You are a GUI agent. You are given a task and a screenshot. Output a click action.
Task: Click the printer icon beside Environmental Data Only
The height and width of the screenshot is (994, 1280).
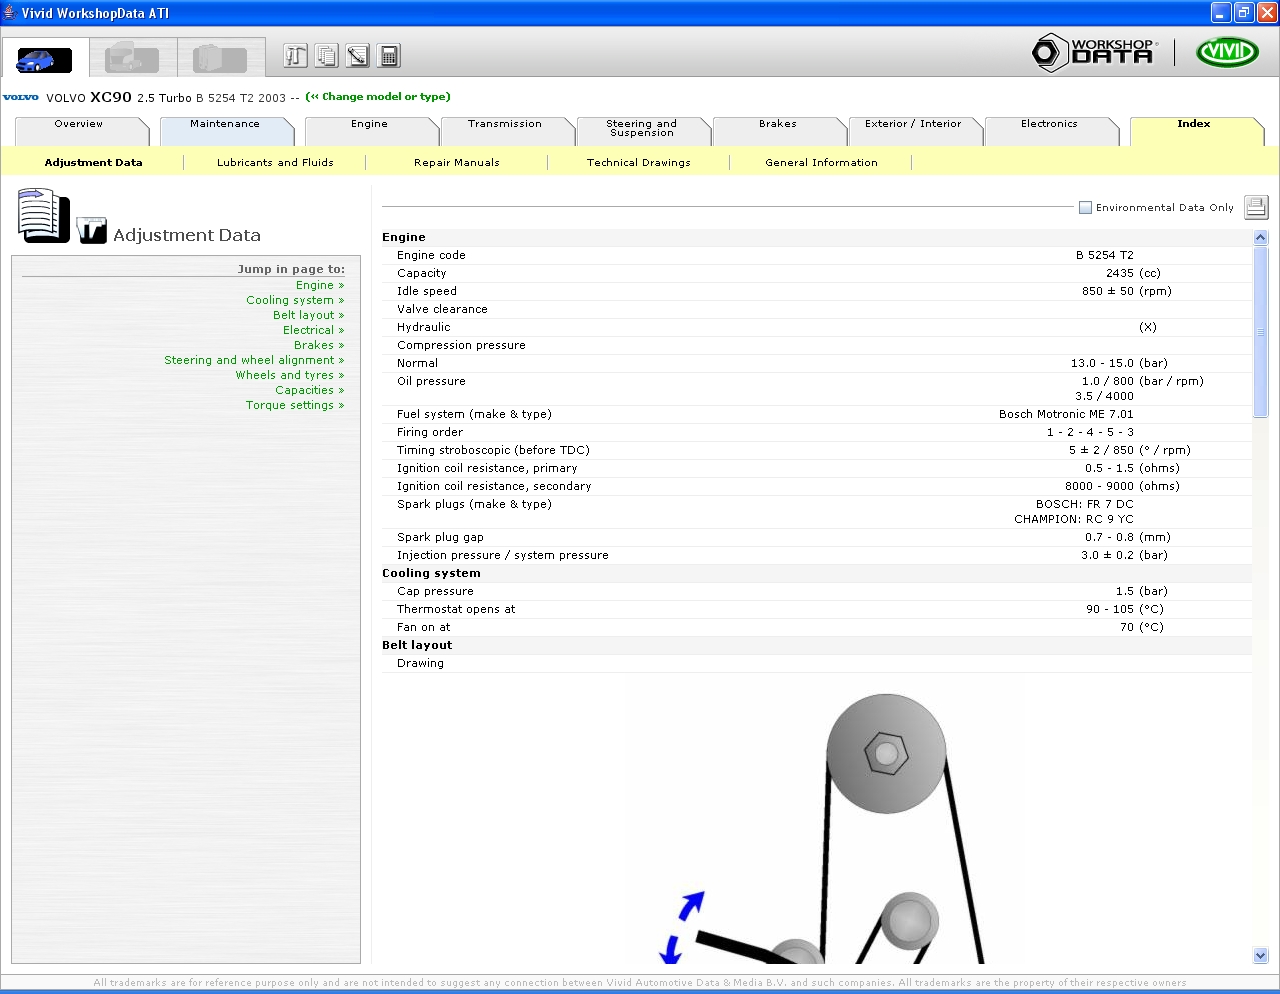point(1256,207)
